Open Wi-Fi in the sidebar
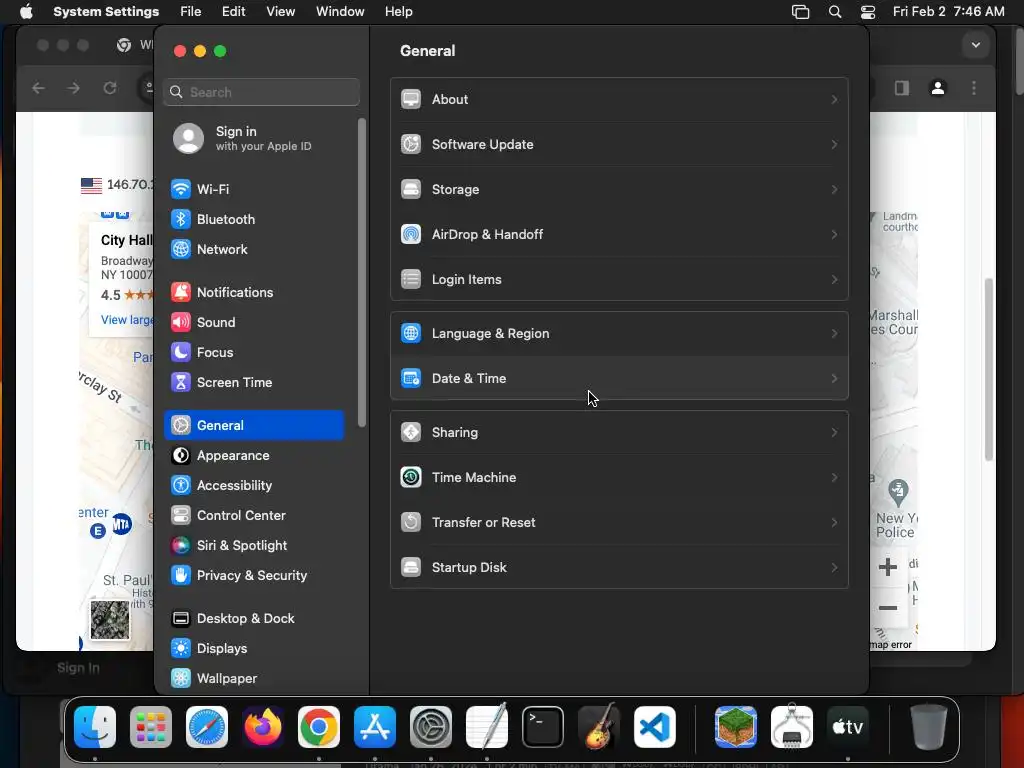The image size is (1024, 768). tap(254, 189)
